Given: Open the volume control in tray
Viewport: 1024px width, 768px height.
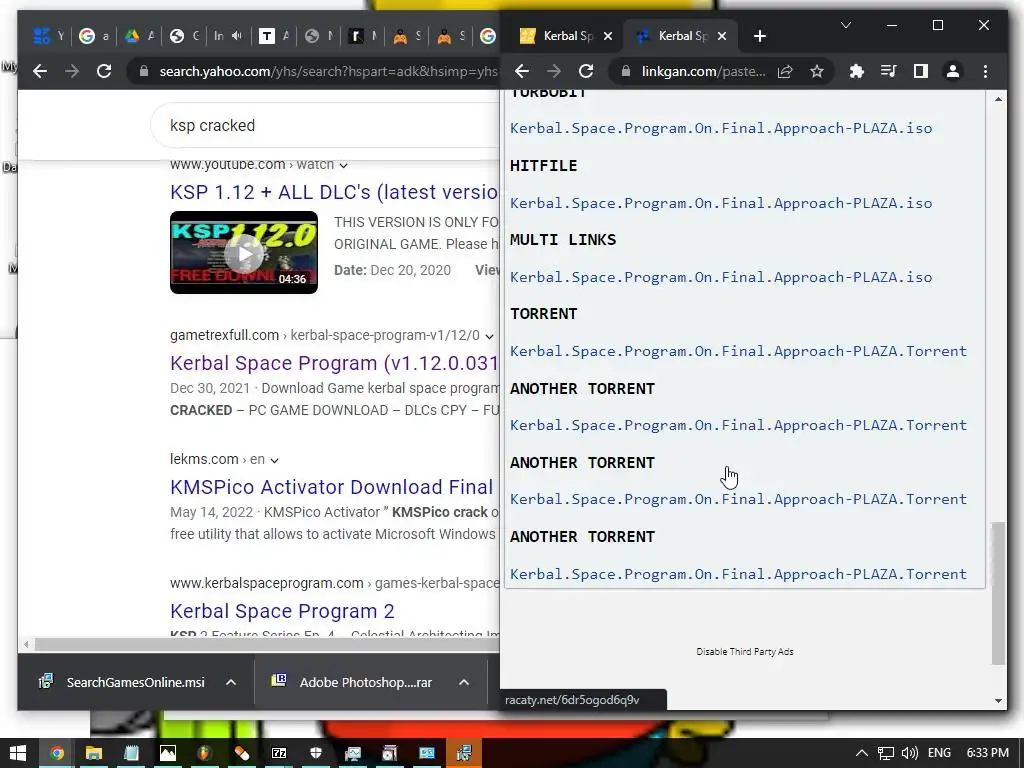Looking at the screenshot, I should [909, 753].
